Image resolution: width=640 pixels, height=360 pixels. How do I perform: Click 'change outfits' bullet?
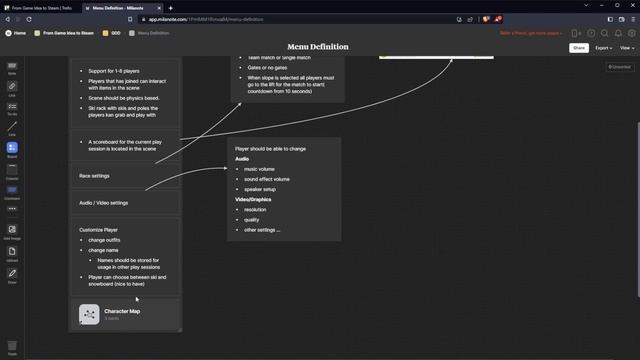[x=104, y=240]
